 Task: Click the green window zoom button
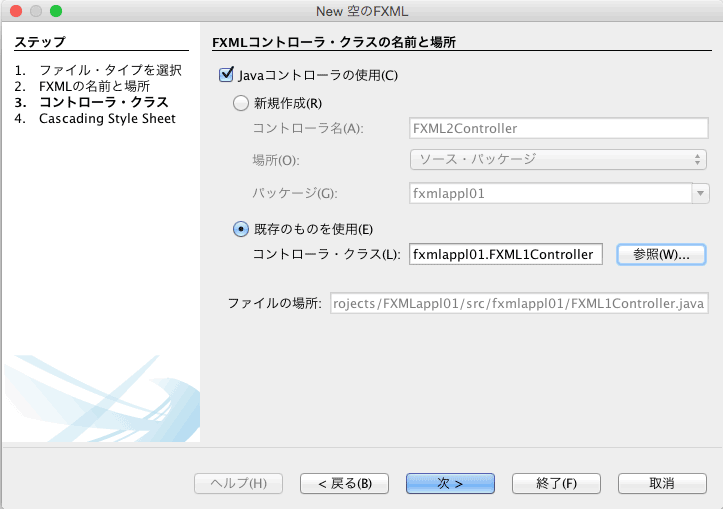[x=56, y=11]
